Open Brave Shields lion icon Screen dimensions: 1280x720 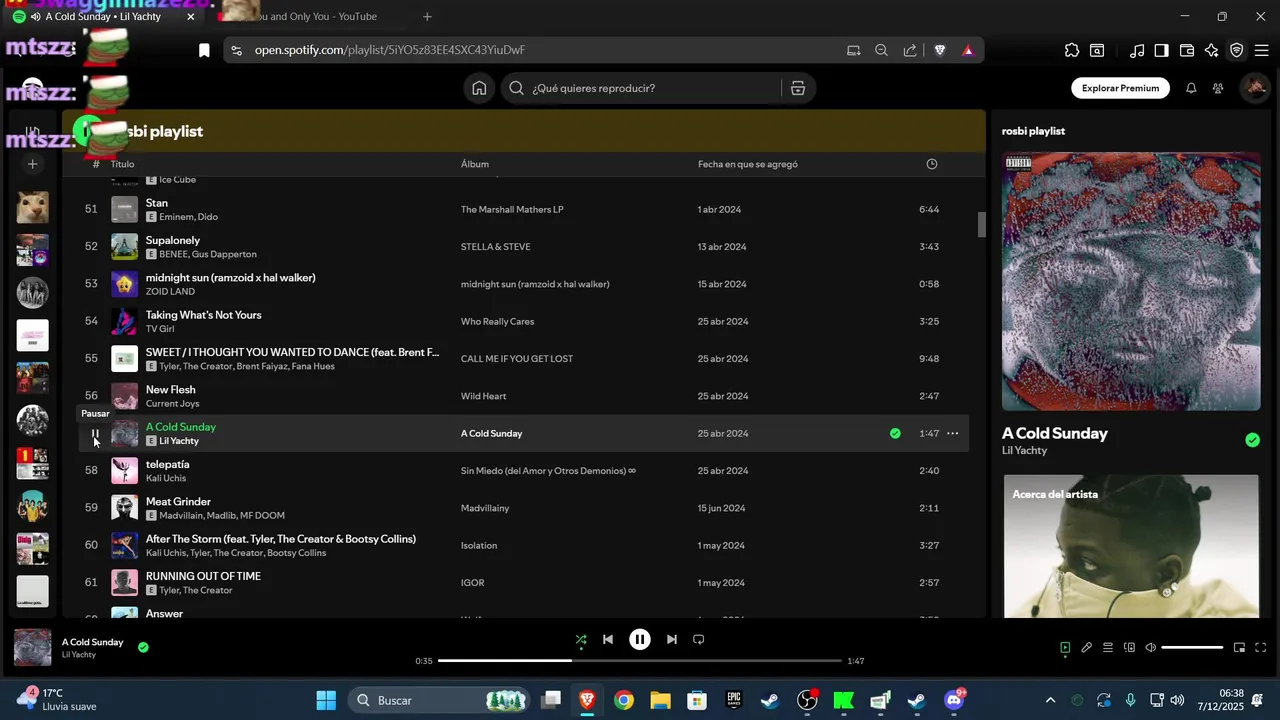(x=940, y=50)
